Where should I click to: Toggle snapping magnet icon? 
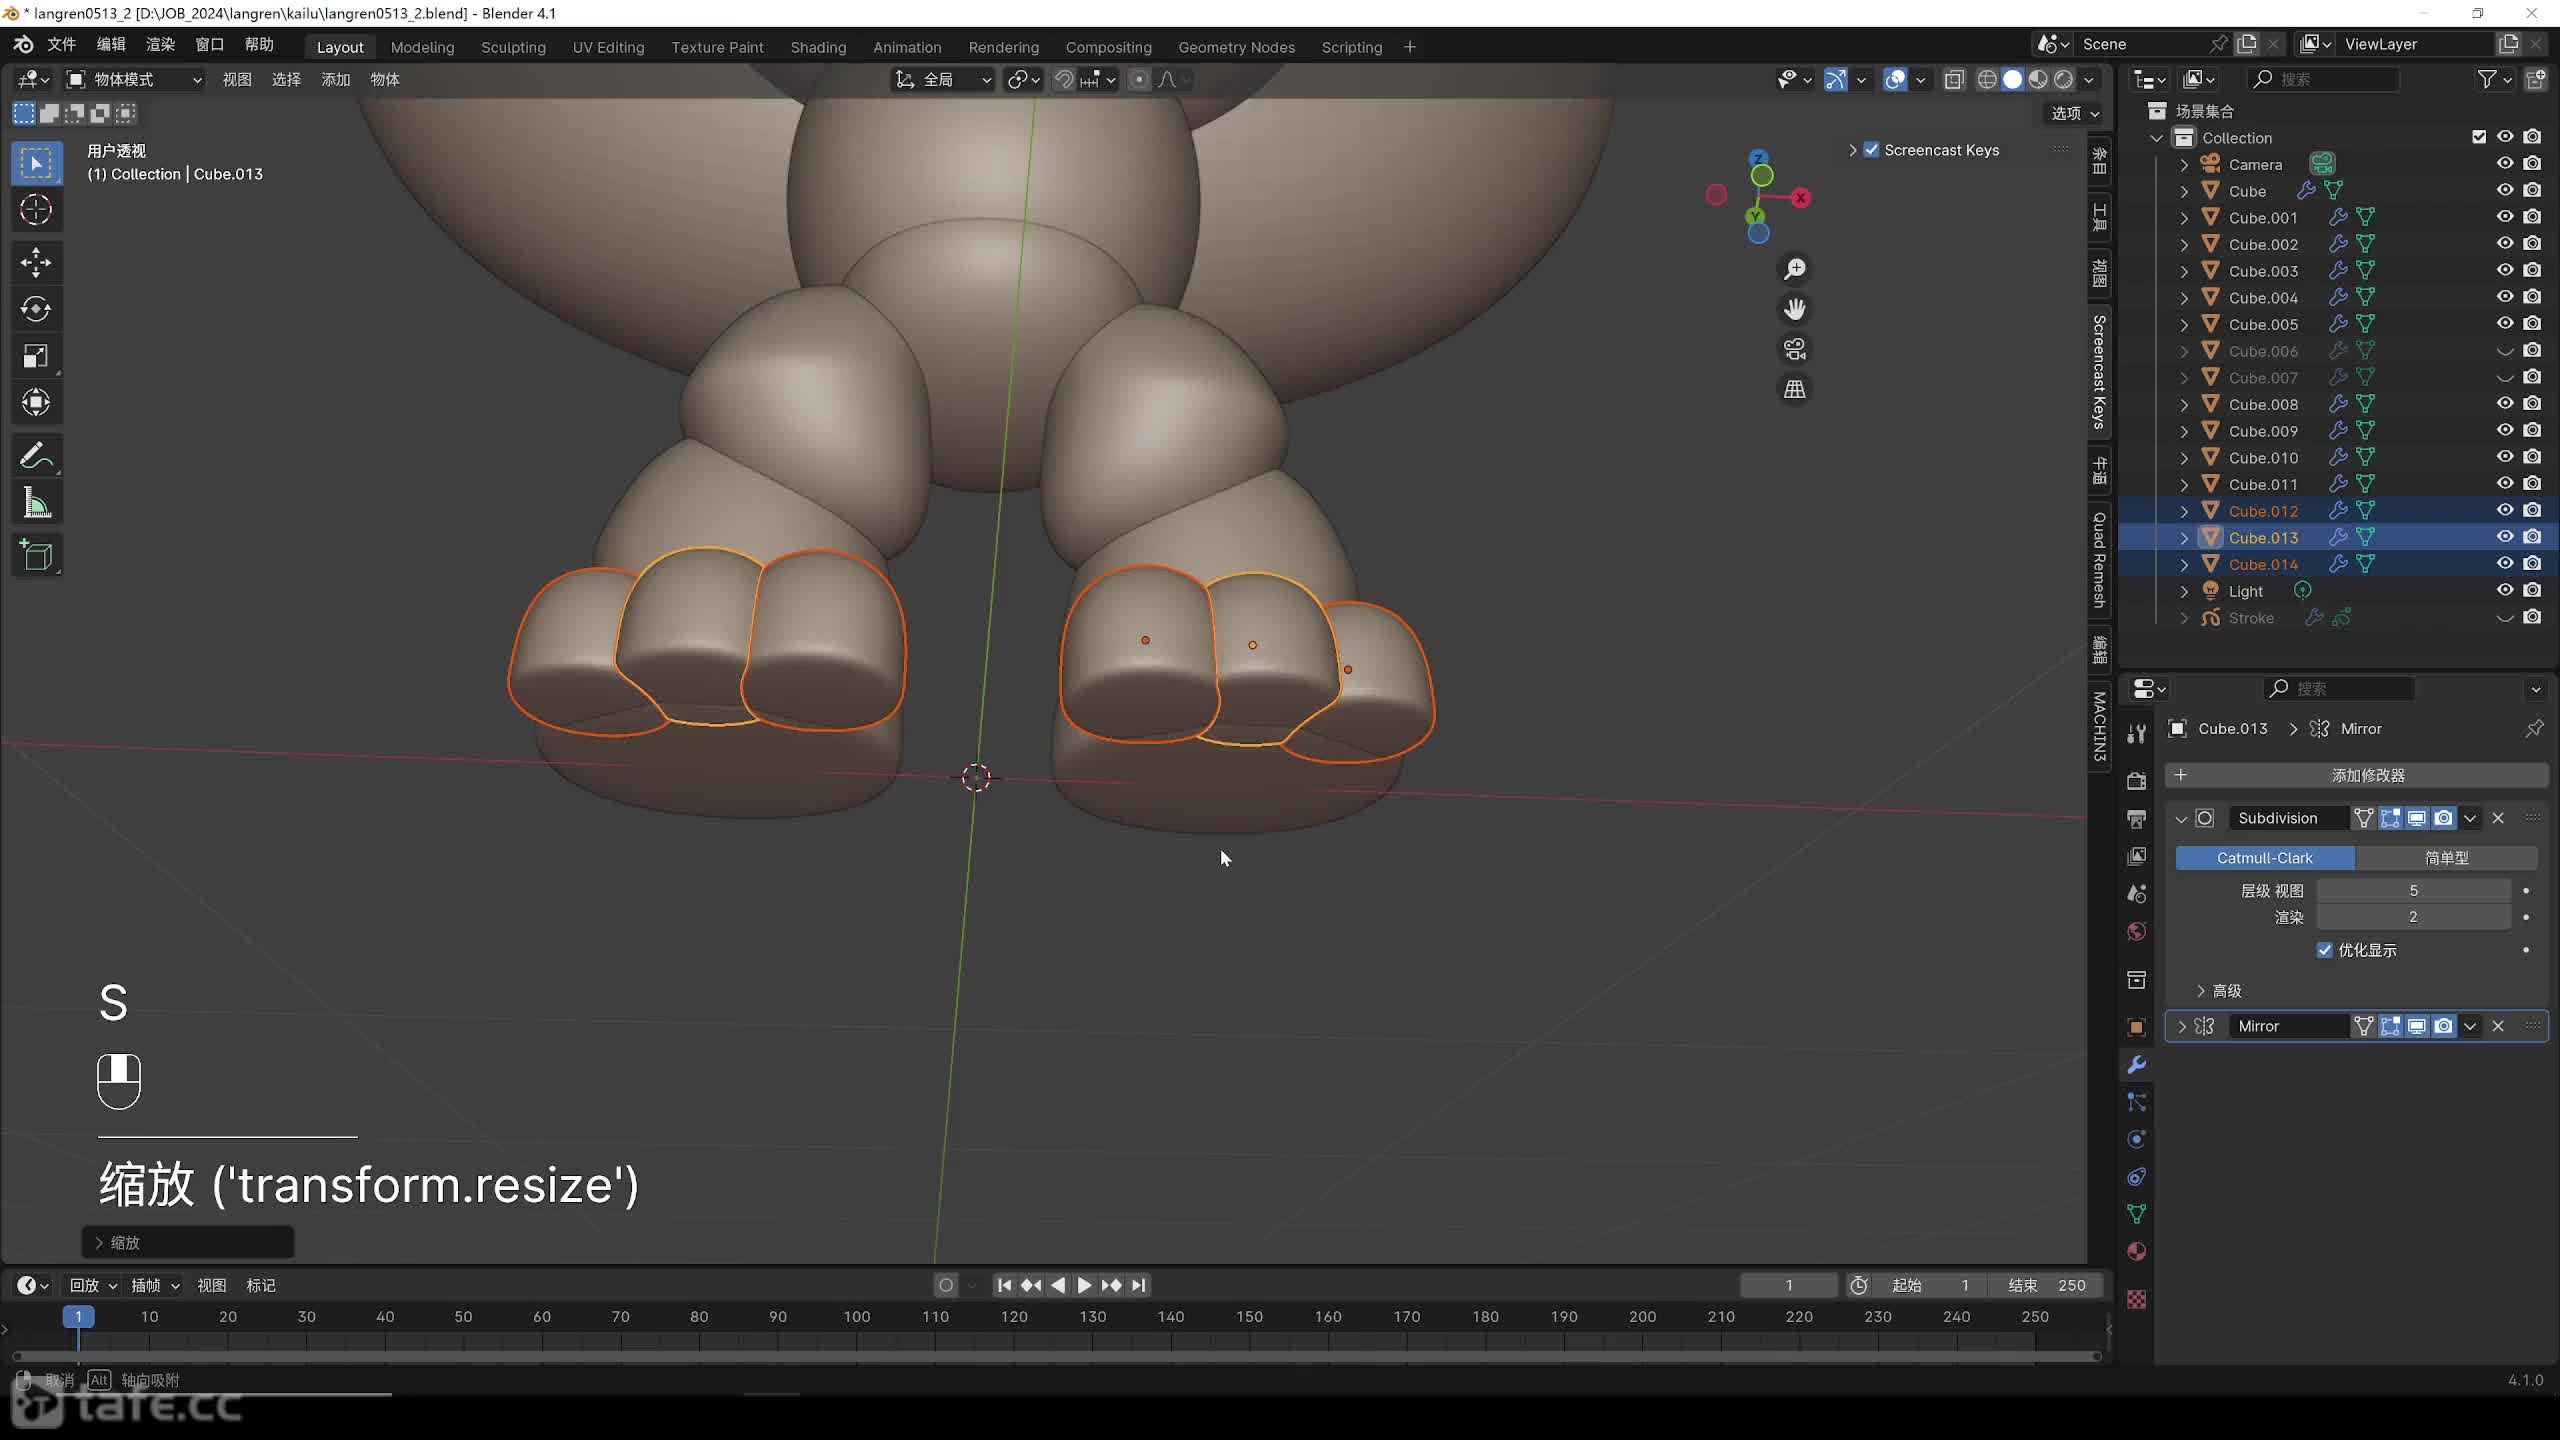(x=1064, y=79)
